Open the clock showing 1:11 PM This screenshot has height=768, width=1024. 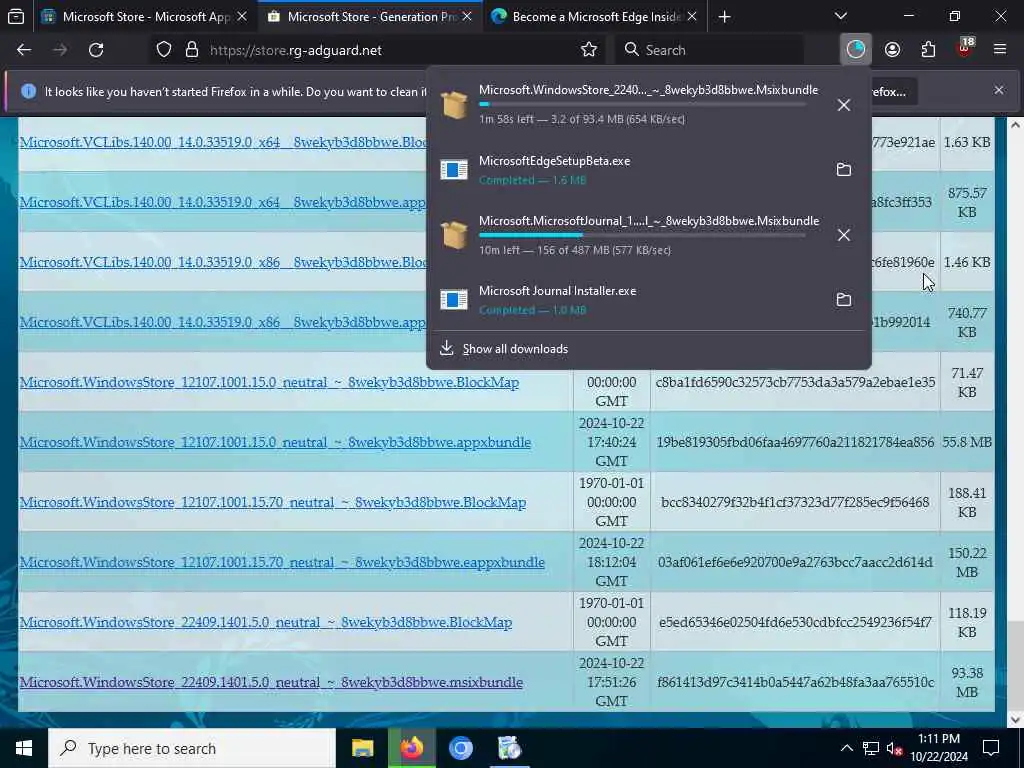pyautogui.click(x=939, y=748)
